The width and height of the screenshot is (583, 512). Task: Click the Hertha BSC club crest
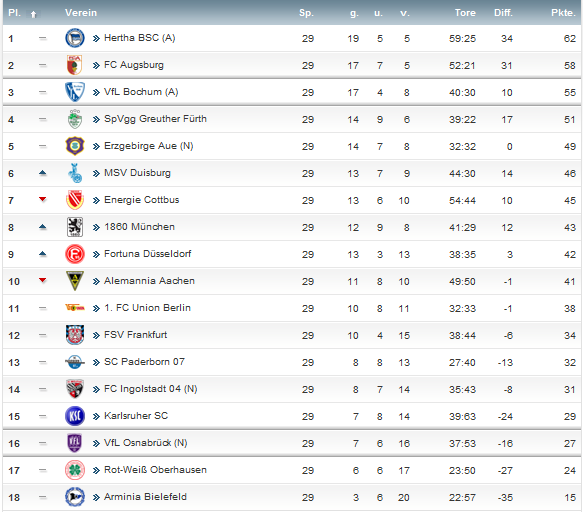[75, 38]
